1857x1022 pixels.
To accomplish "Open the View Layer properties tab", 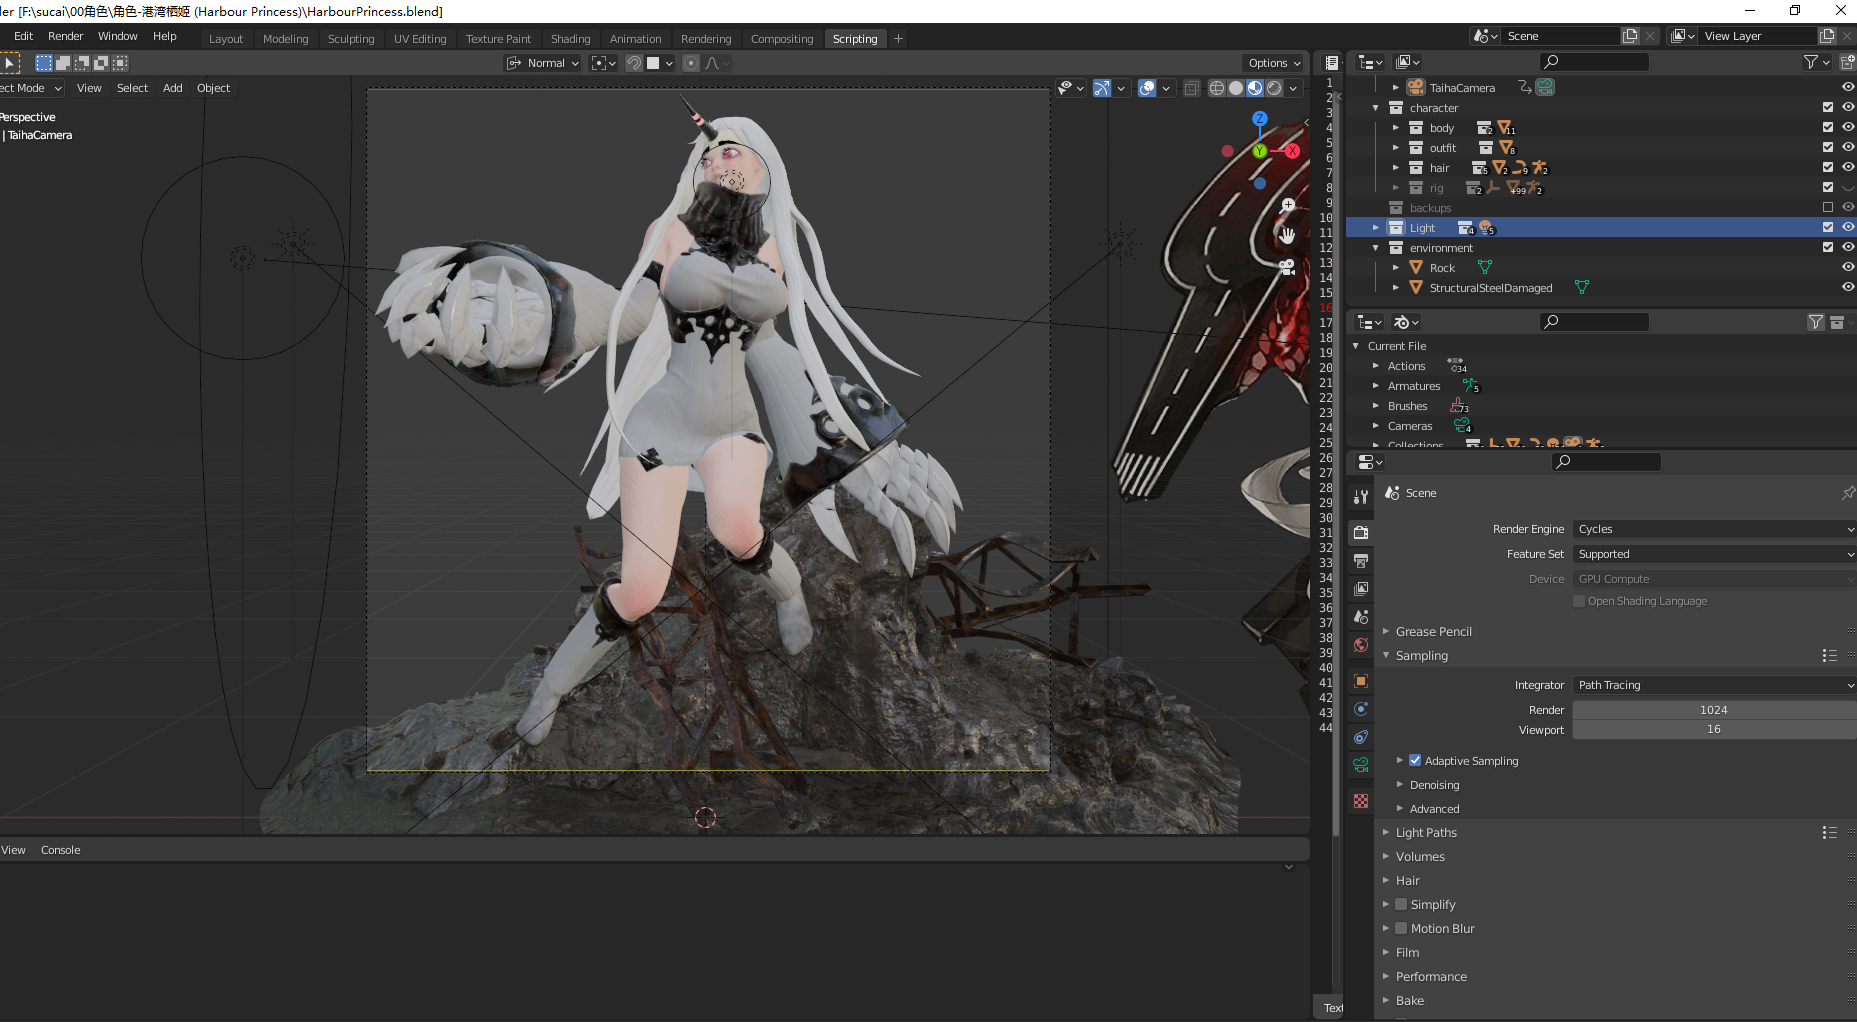I will coord(1361,588).
